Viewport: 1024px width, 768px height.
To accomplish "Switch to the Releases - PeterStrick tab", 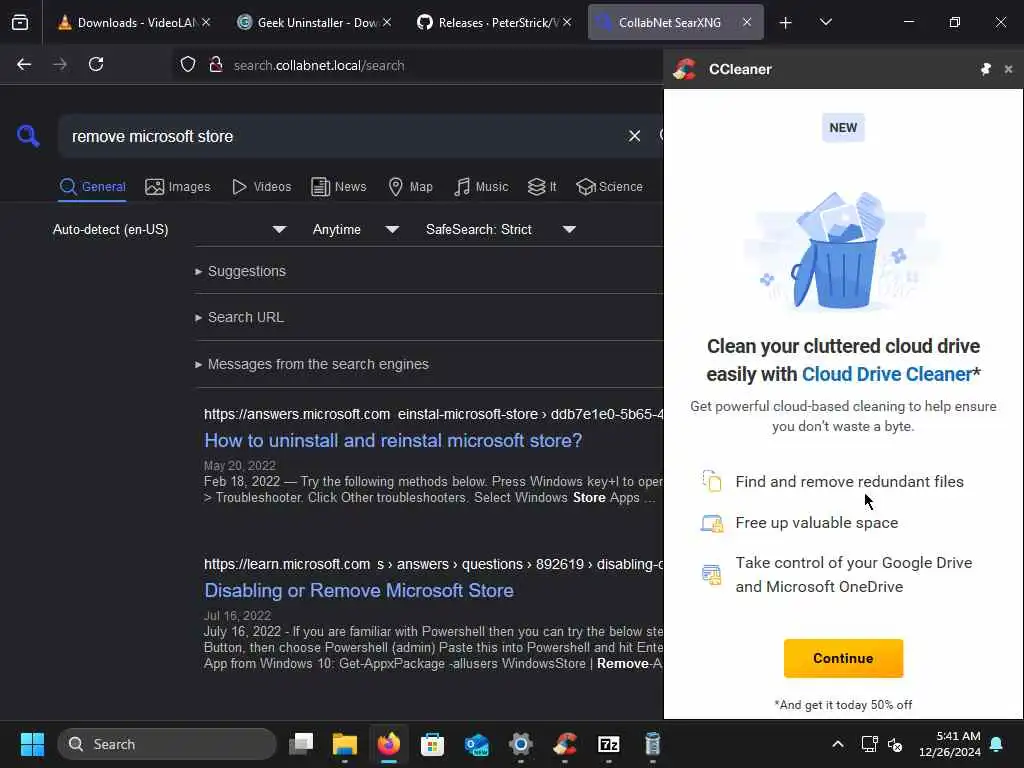I will point(488,23).
